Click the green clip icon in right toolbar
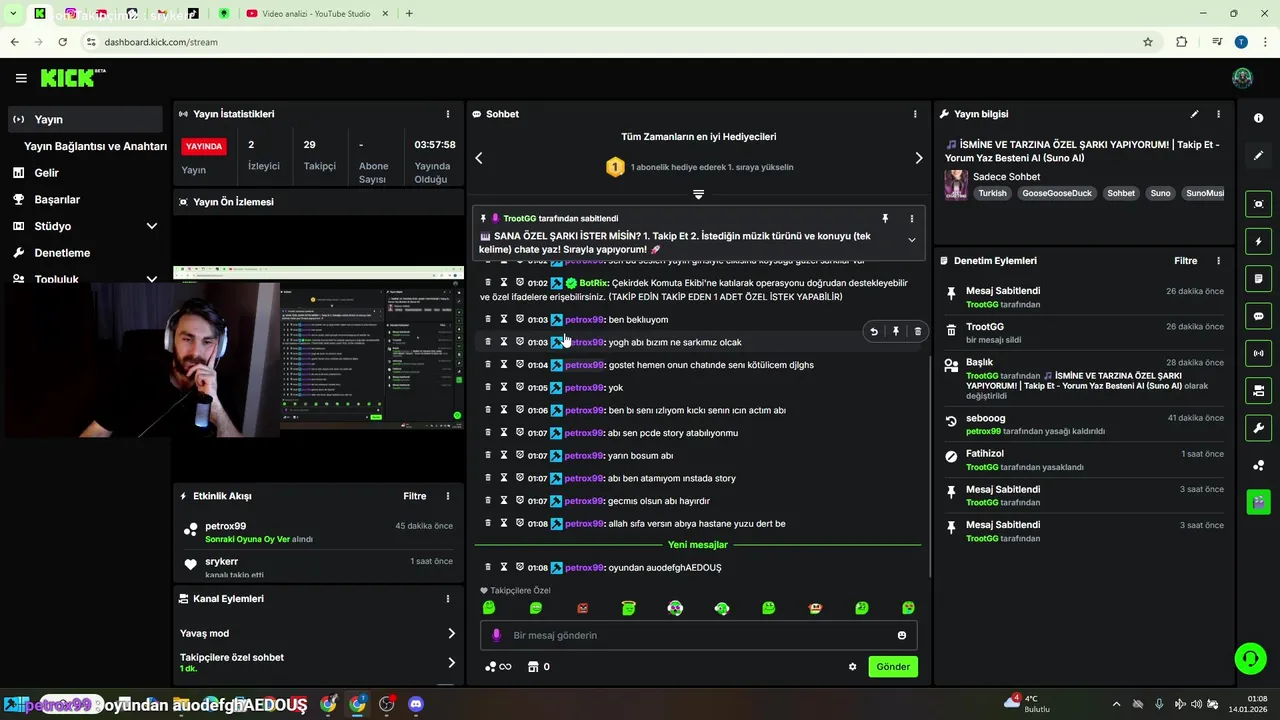This screenshot has width=1280, height=720. point(1258,501)
